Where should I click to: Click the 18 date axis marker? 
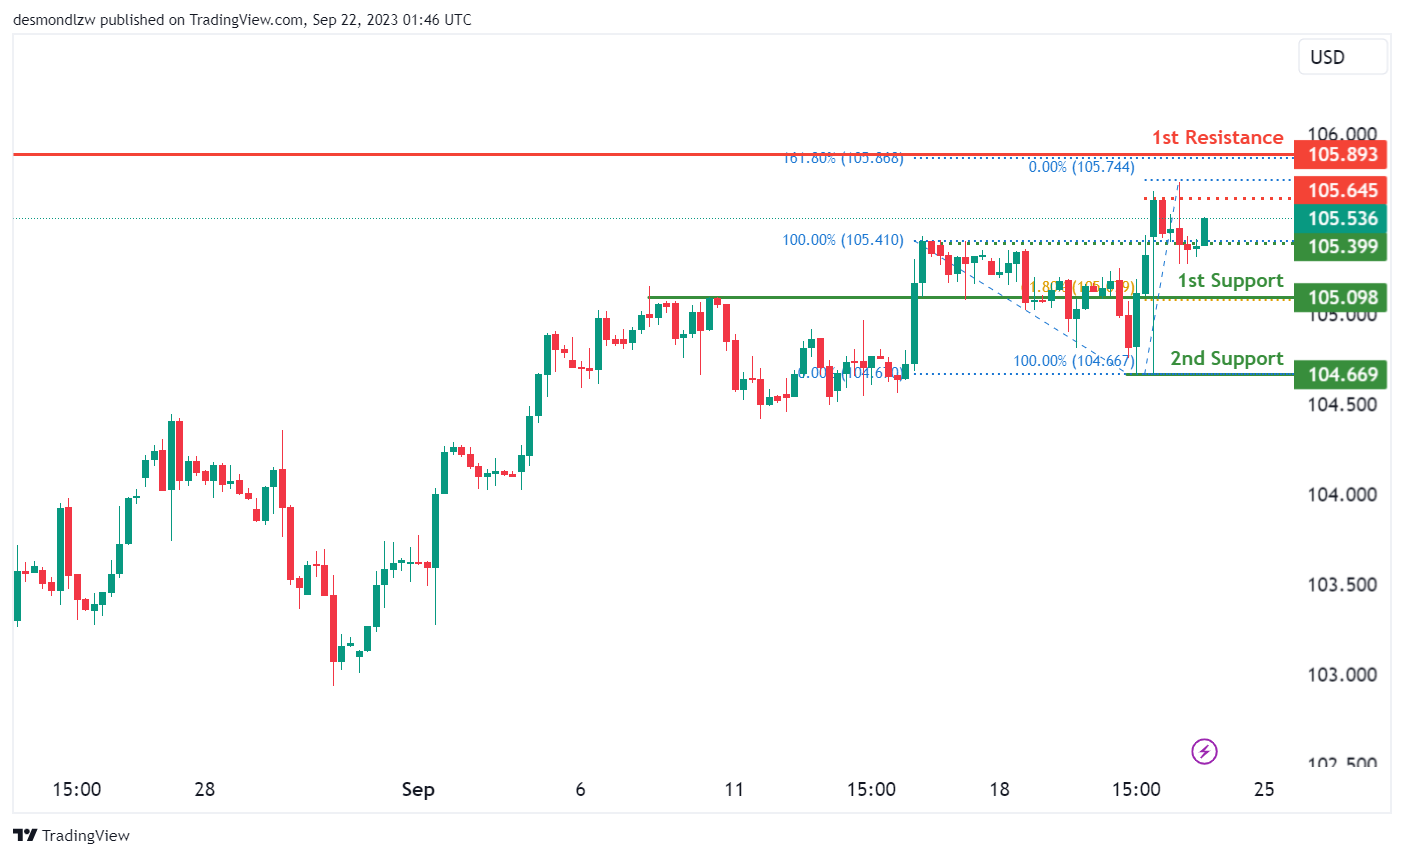pos(999,789)
